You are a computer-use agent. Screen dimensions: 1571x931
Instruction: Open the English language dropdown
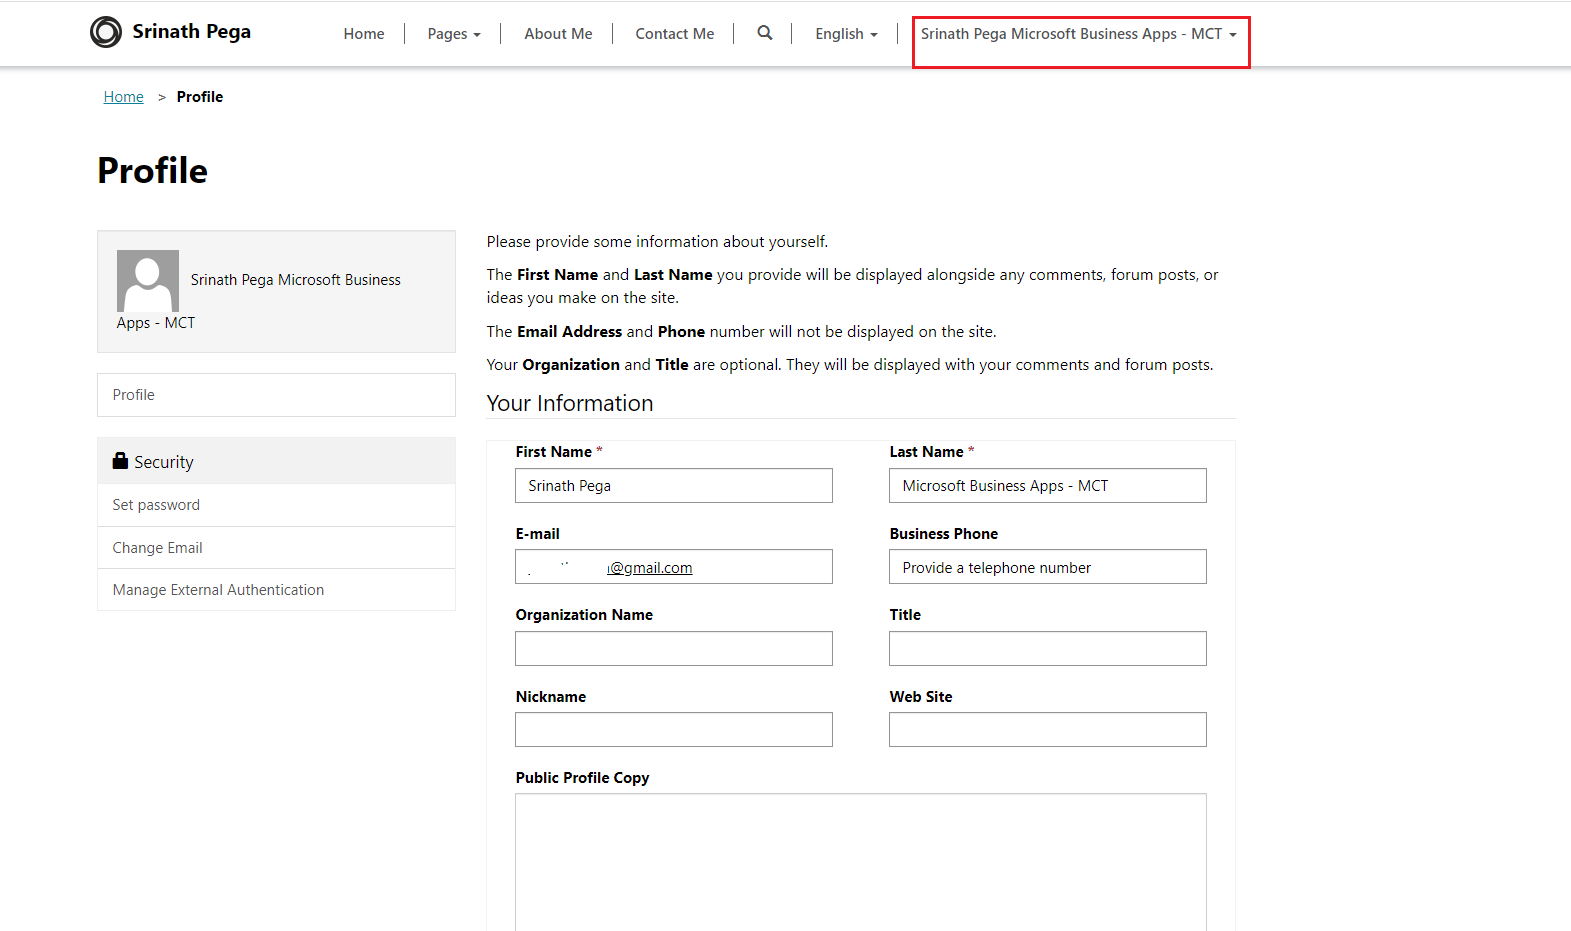[846, 34]
